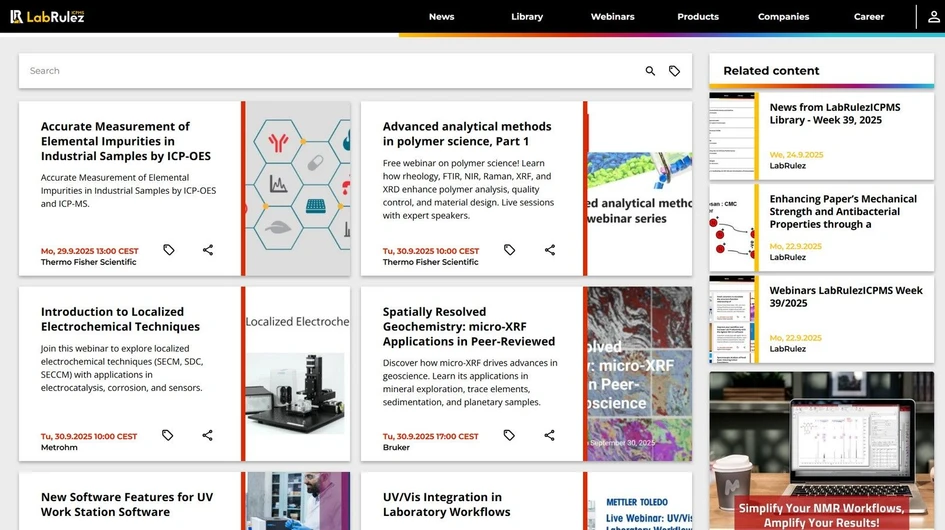Screen dimensions: 945x530
Task: Open the Webinars menu item
Action: pyautogui.click(x=612, y=17)
